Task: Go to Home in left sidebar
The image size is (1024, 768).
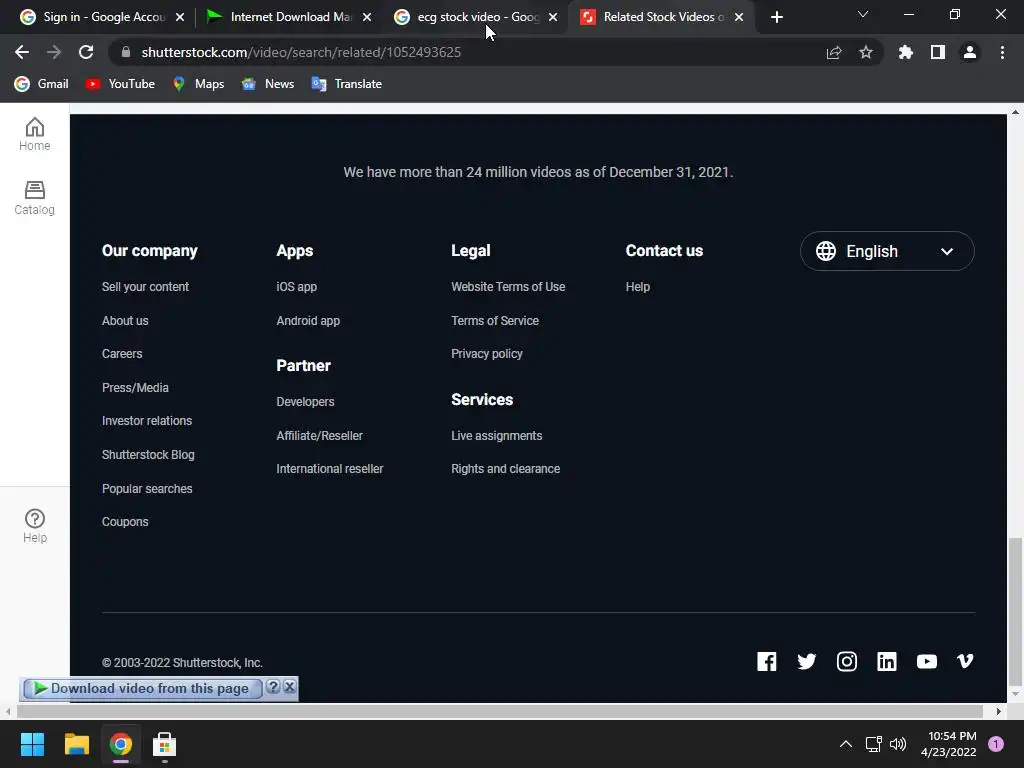Action: [35, 134]
